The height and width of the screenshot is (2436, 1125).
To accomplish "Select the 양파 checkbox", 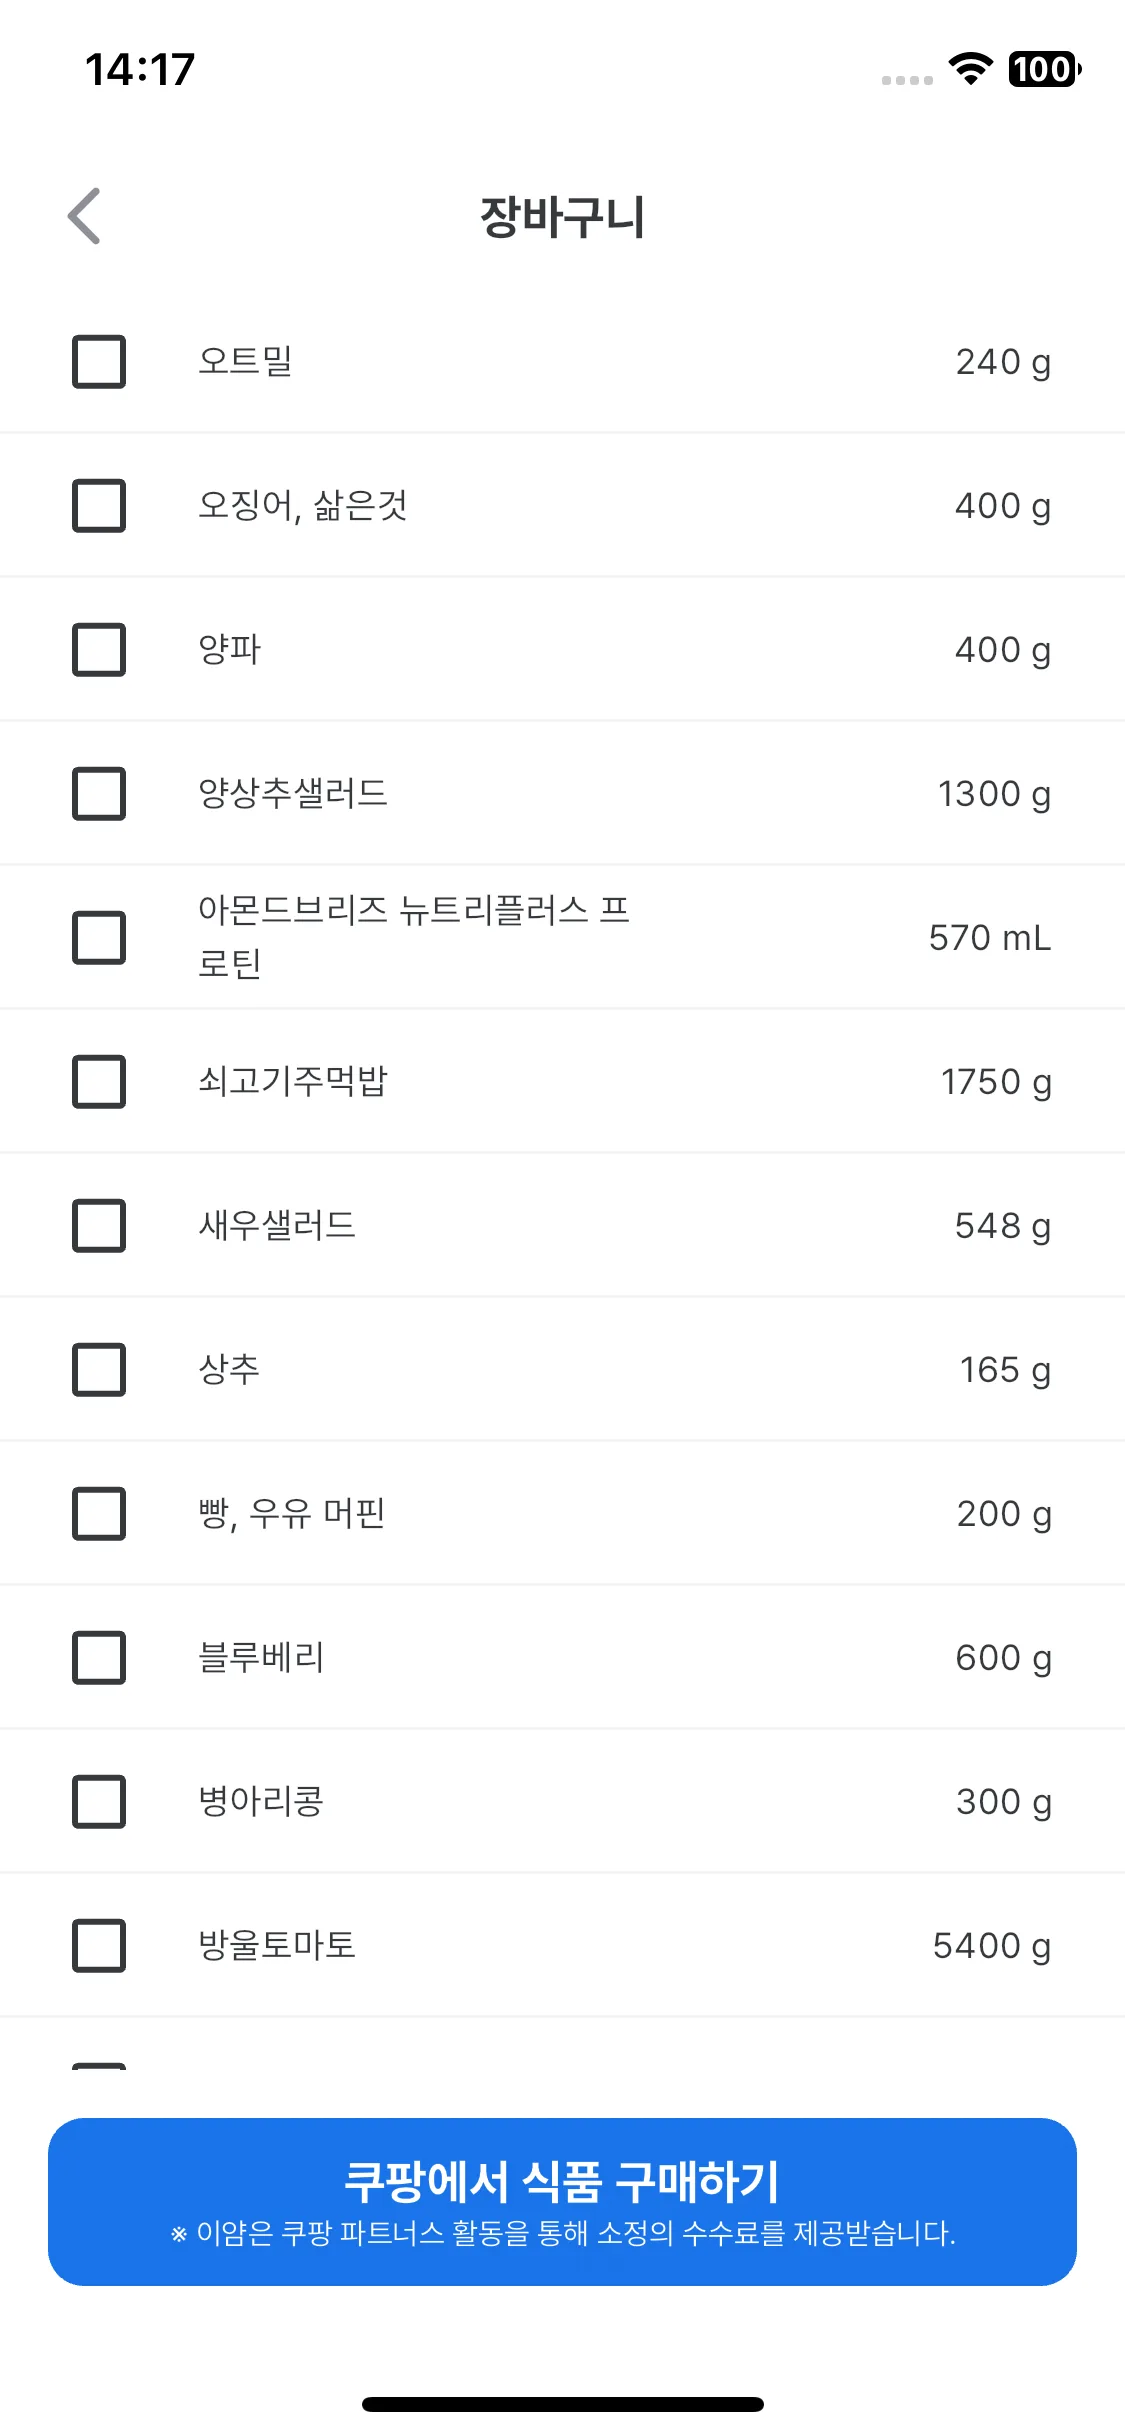I will click(x=99, y=649).
